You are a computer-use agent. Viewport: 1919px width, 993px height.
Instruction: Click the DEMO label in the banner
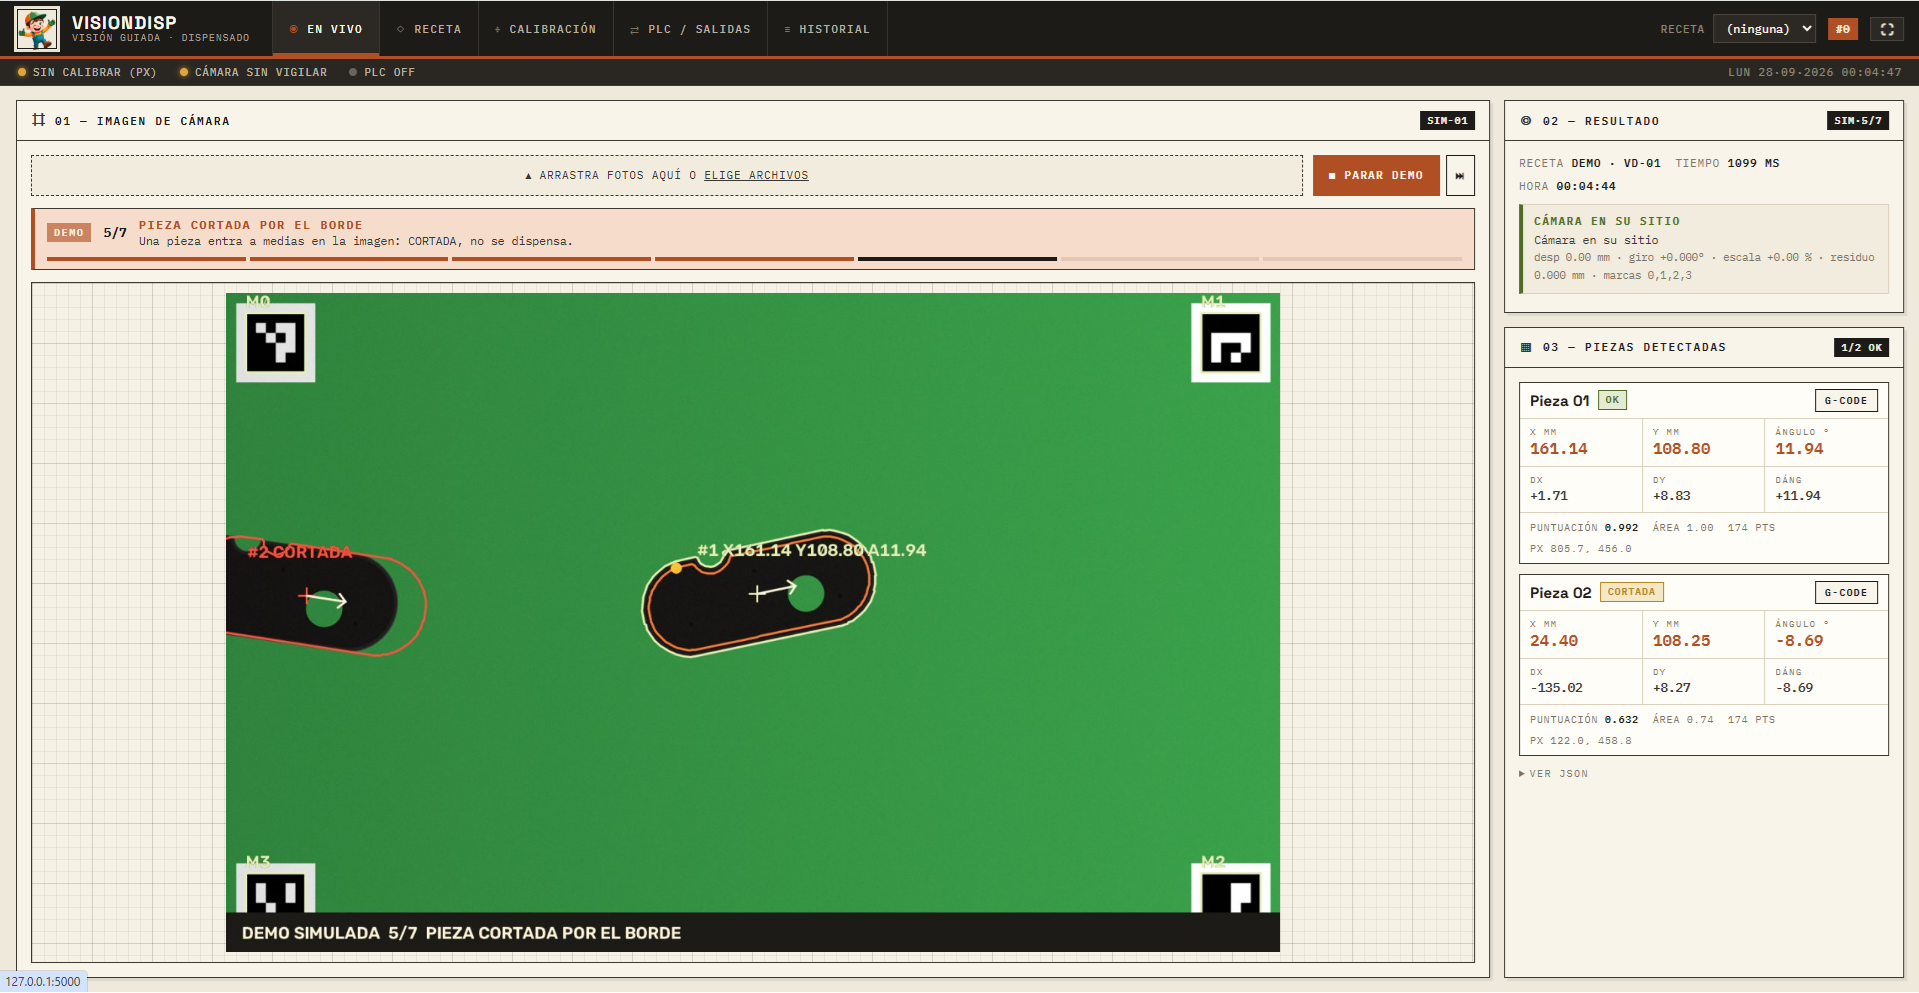(x=69, y=232)
